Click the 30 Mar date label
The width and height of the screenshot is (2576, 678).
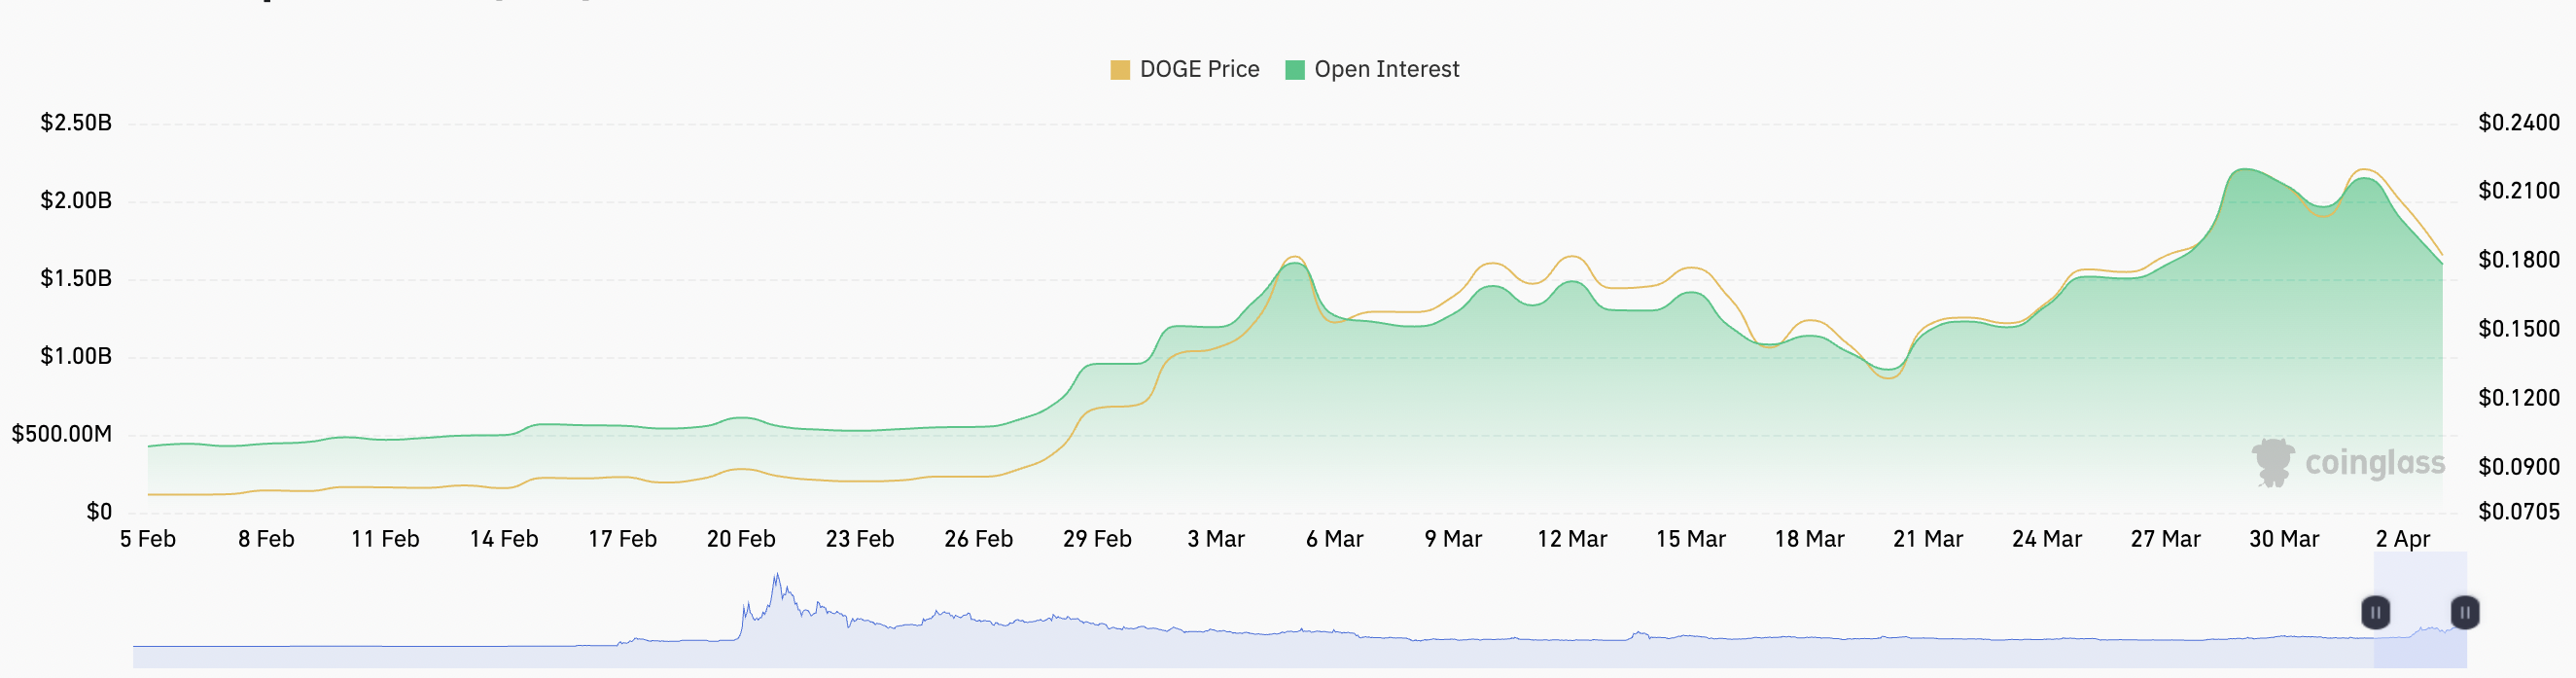tap(2284, 539)
